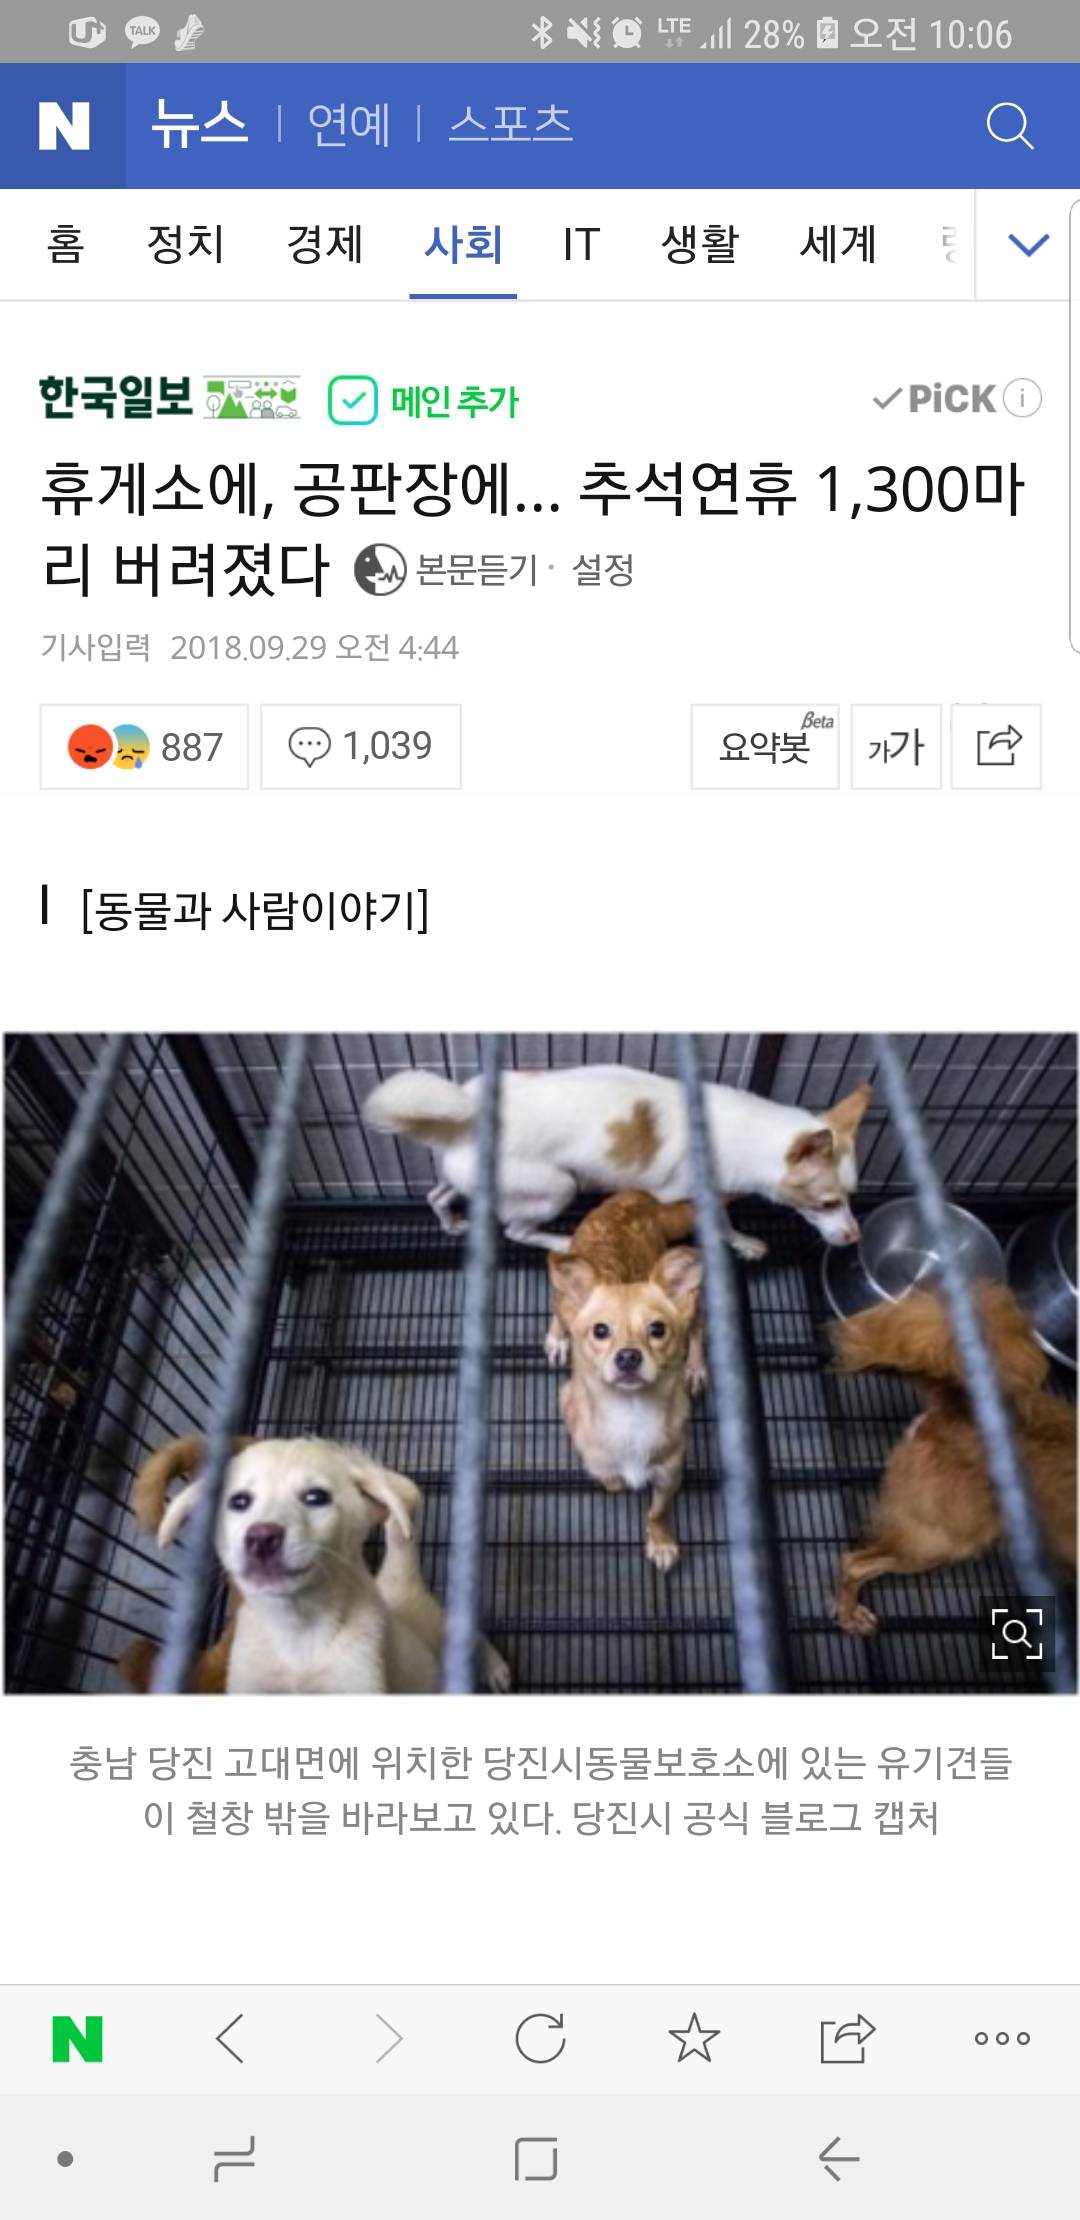
Task: Reload the page with the refresh icon
Action: pos(540,2039)
